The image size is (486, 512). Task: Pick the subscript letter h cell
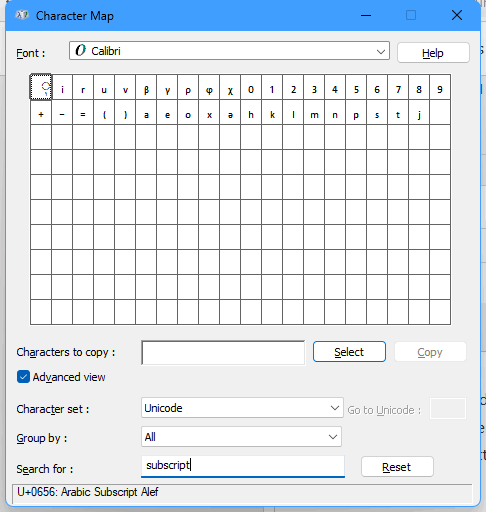click(x=251, y=112)
